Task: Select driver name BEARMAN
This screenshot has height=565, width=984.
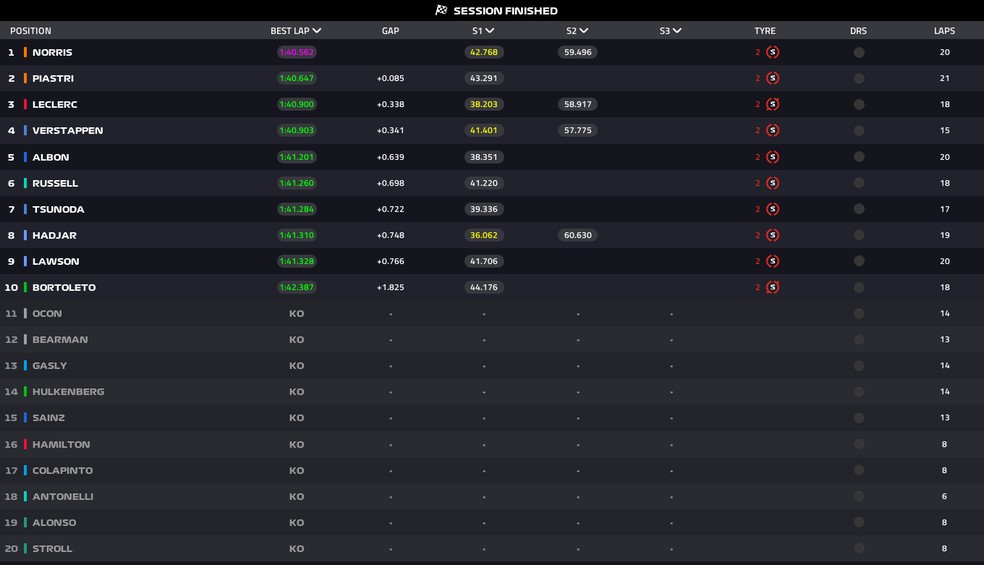Action: [60, 340]
